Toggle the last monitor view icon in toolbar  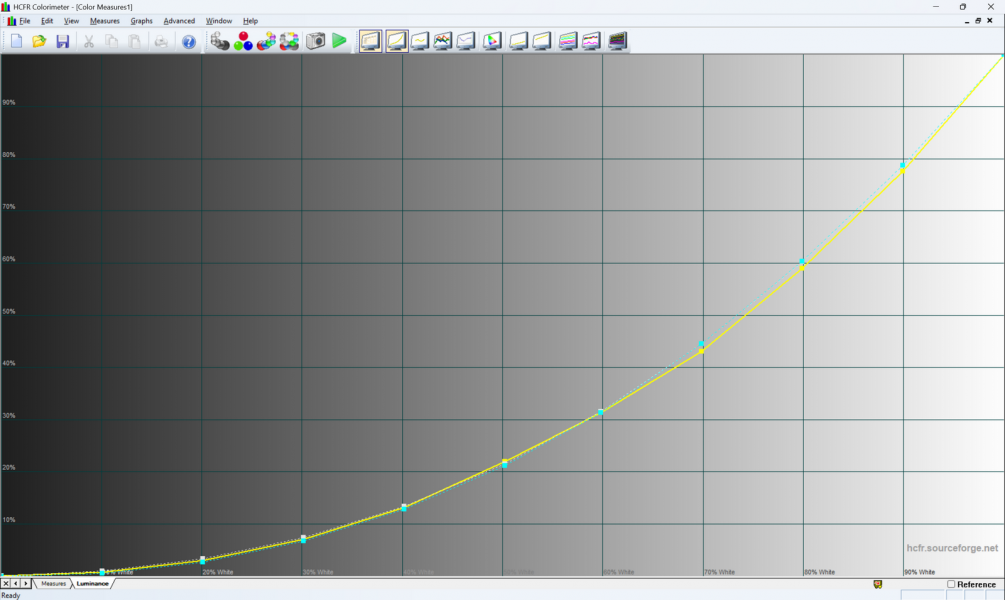(x=617, y=41)
